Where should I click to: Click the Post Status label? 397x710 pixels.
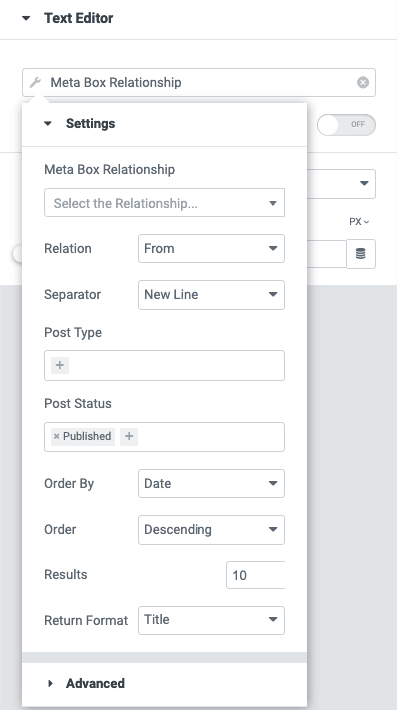point(78,403)
